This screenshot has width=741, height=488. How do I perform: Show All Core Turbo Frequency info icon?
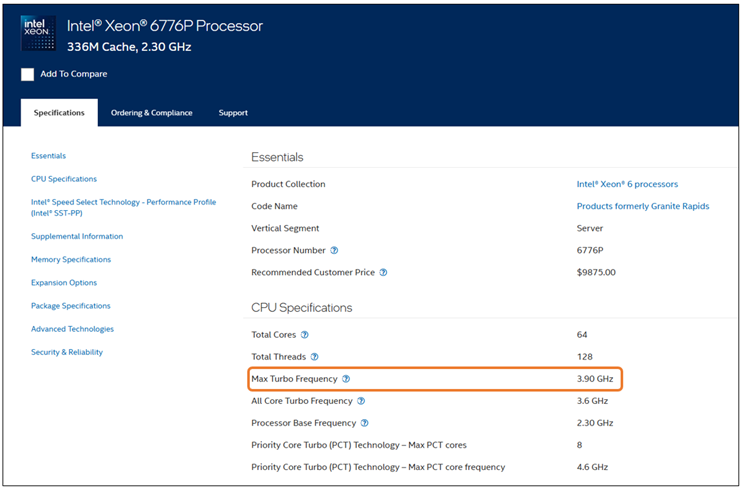(x=361, y=401)
